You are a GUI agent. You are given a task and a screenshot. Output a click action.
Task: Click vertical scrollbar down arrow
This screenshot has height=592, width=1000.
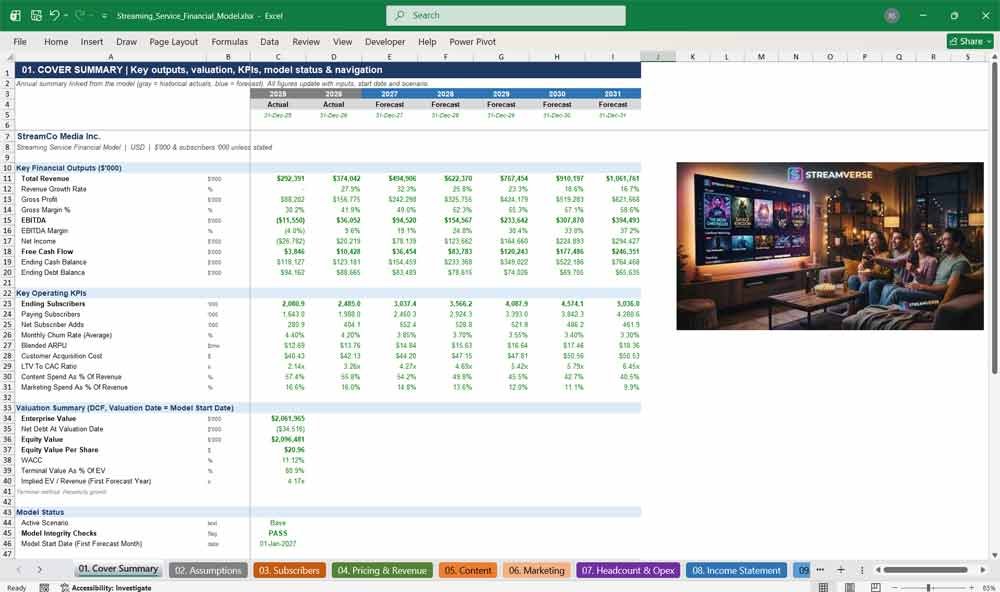coord(994,556)
